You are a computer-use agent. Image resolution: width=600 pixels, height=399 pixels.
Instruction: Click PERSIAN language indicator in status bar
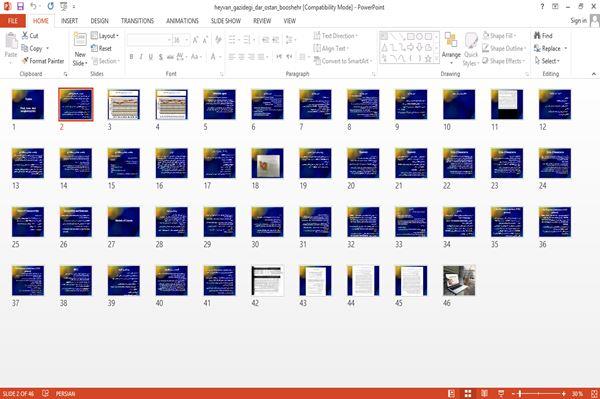pyautogui.click(x=65, y=394)
